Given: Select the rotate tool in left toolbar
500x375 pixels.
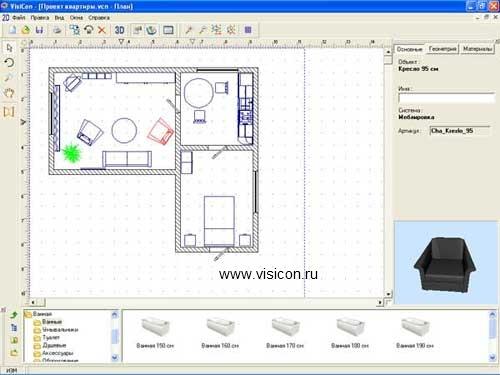Looking at the screenshot, I should coord(9,62).
